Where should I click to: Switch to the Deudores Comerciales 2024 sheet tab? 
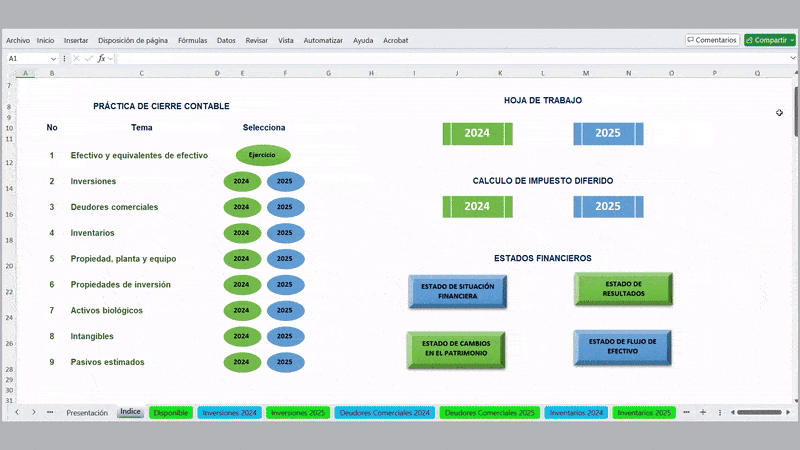coord(385,412)
